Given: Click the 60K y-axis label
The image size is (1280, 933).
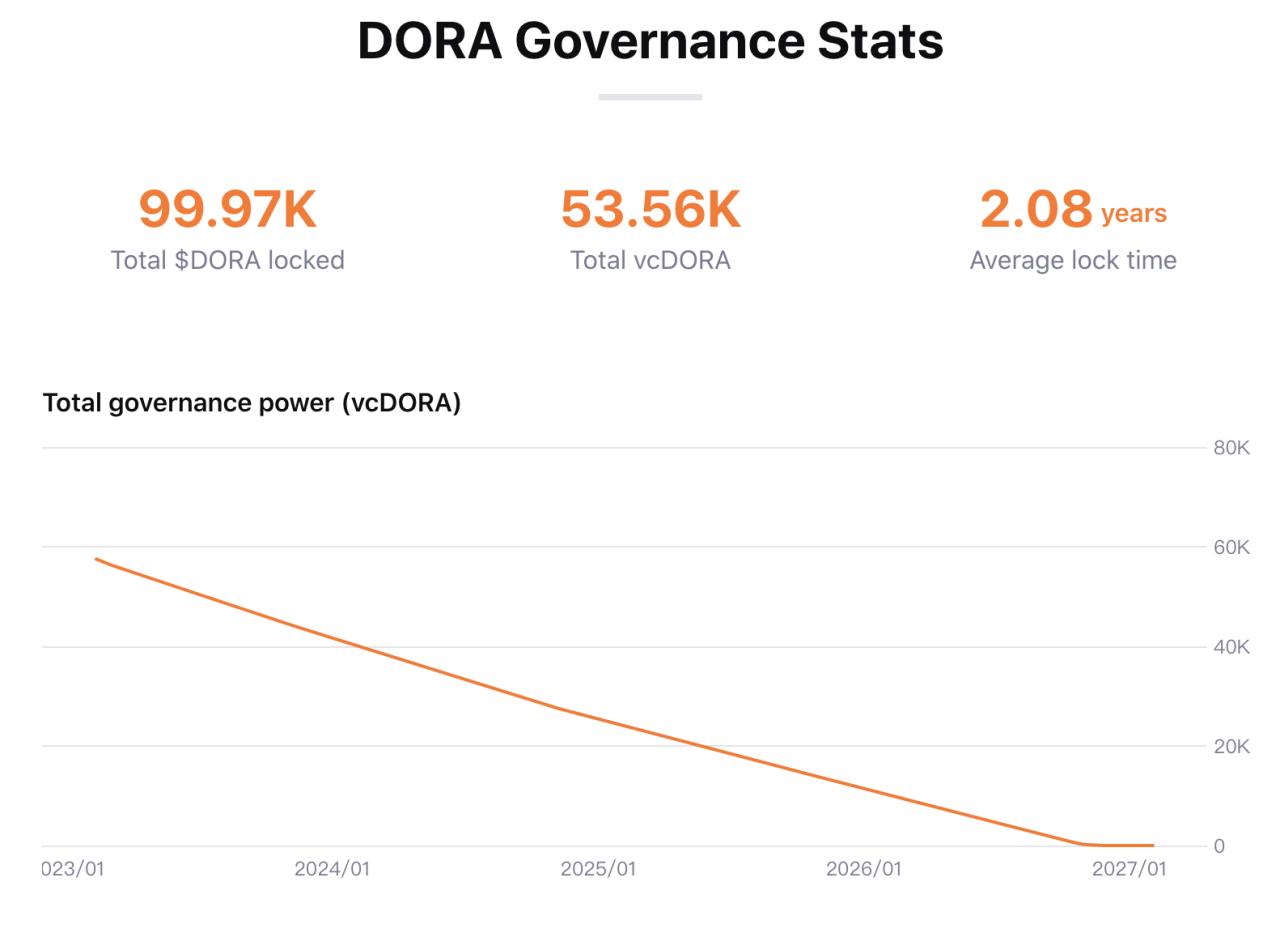Looking at the screenshot, I should coord(1231,547).
